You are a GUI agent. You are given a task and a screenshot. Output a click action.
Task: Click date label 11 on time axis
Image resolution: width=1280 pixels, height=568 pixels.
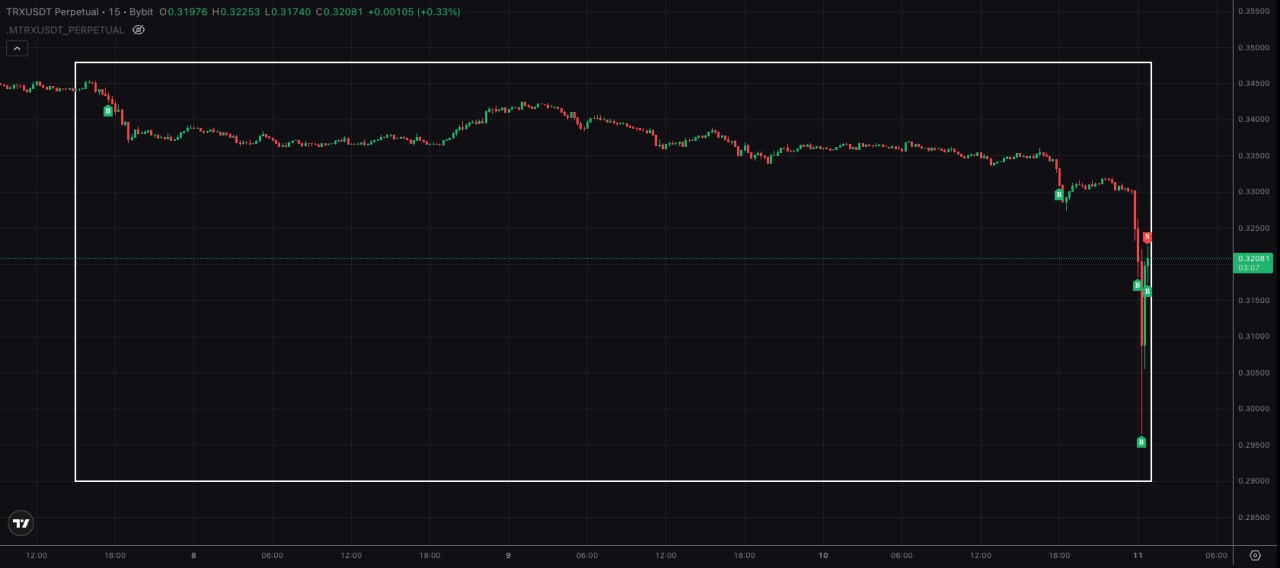[x=1137, y=555]
